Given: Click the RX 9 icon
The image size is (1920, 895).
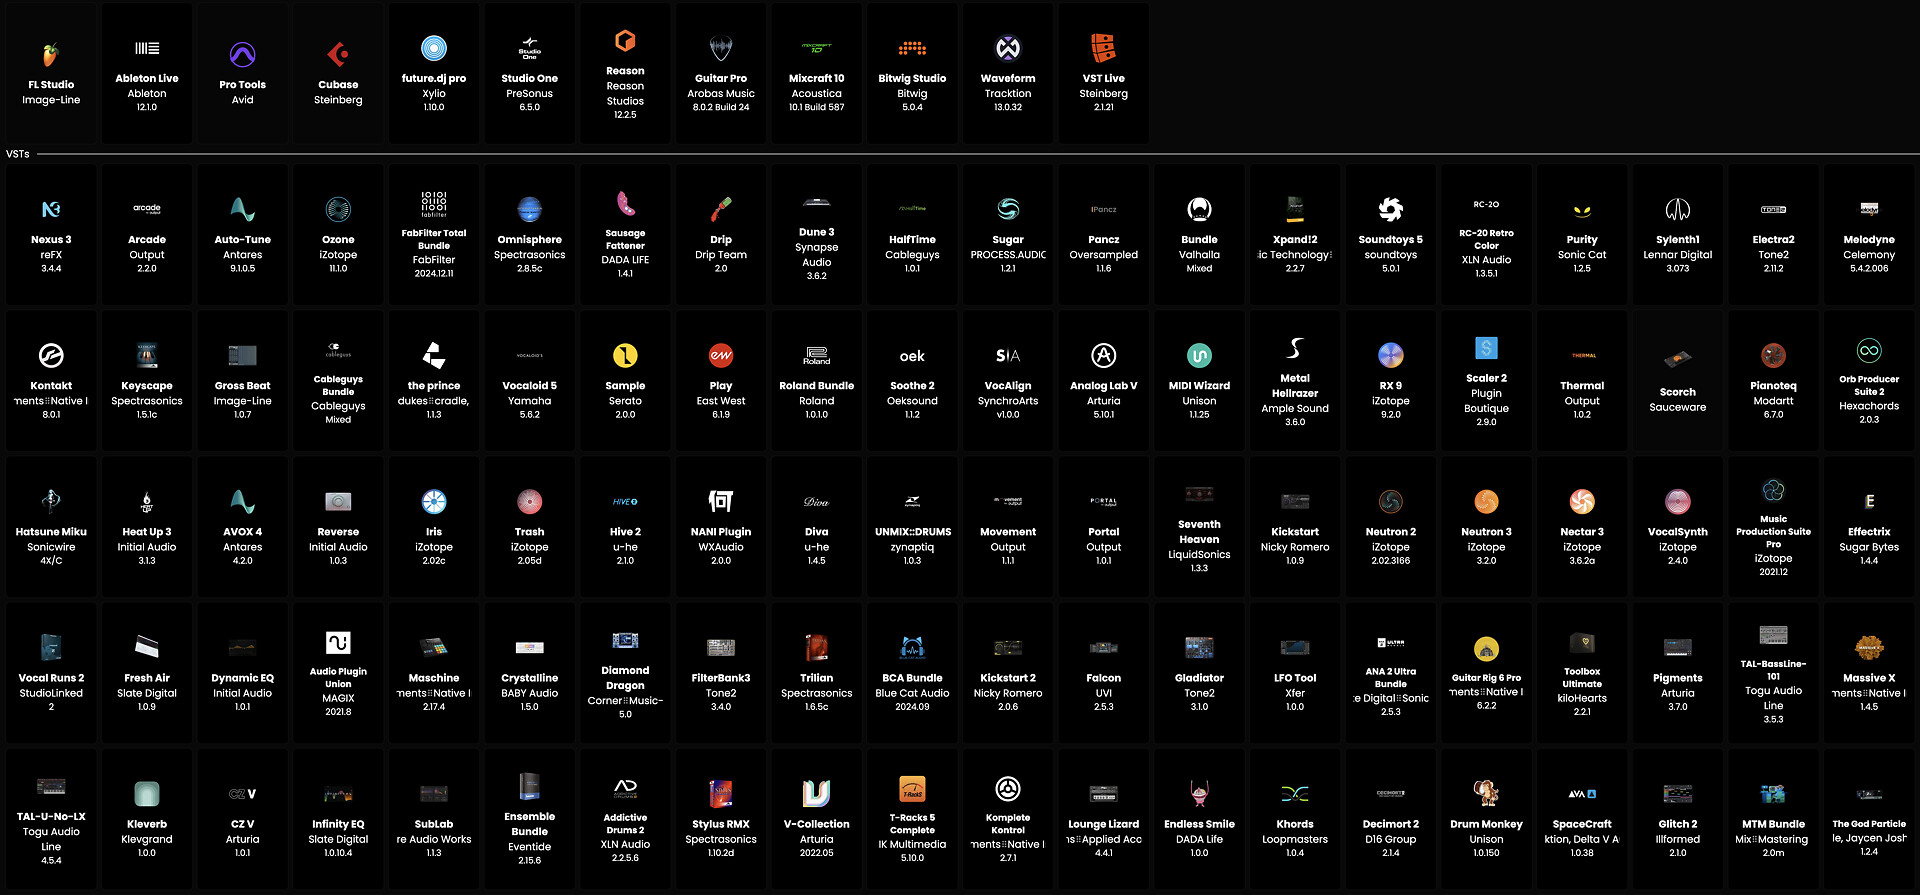Looking at the screenshot, I should 1390,355.
